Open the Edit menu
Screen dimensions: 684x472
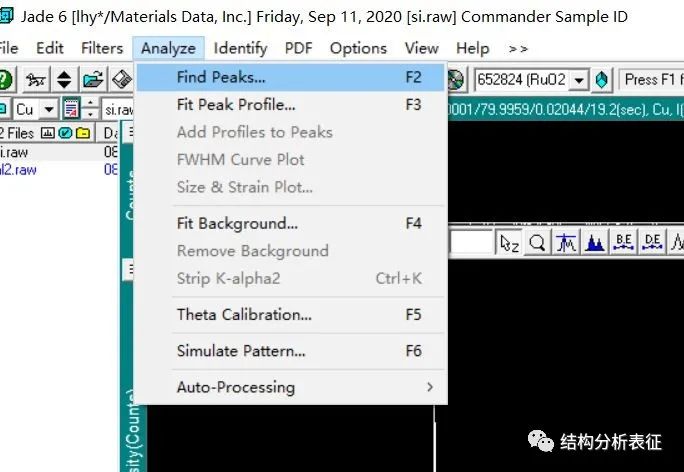50,48
